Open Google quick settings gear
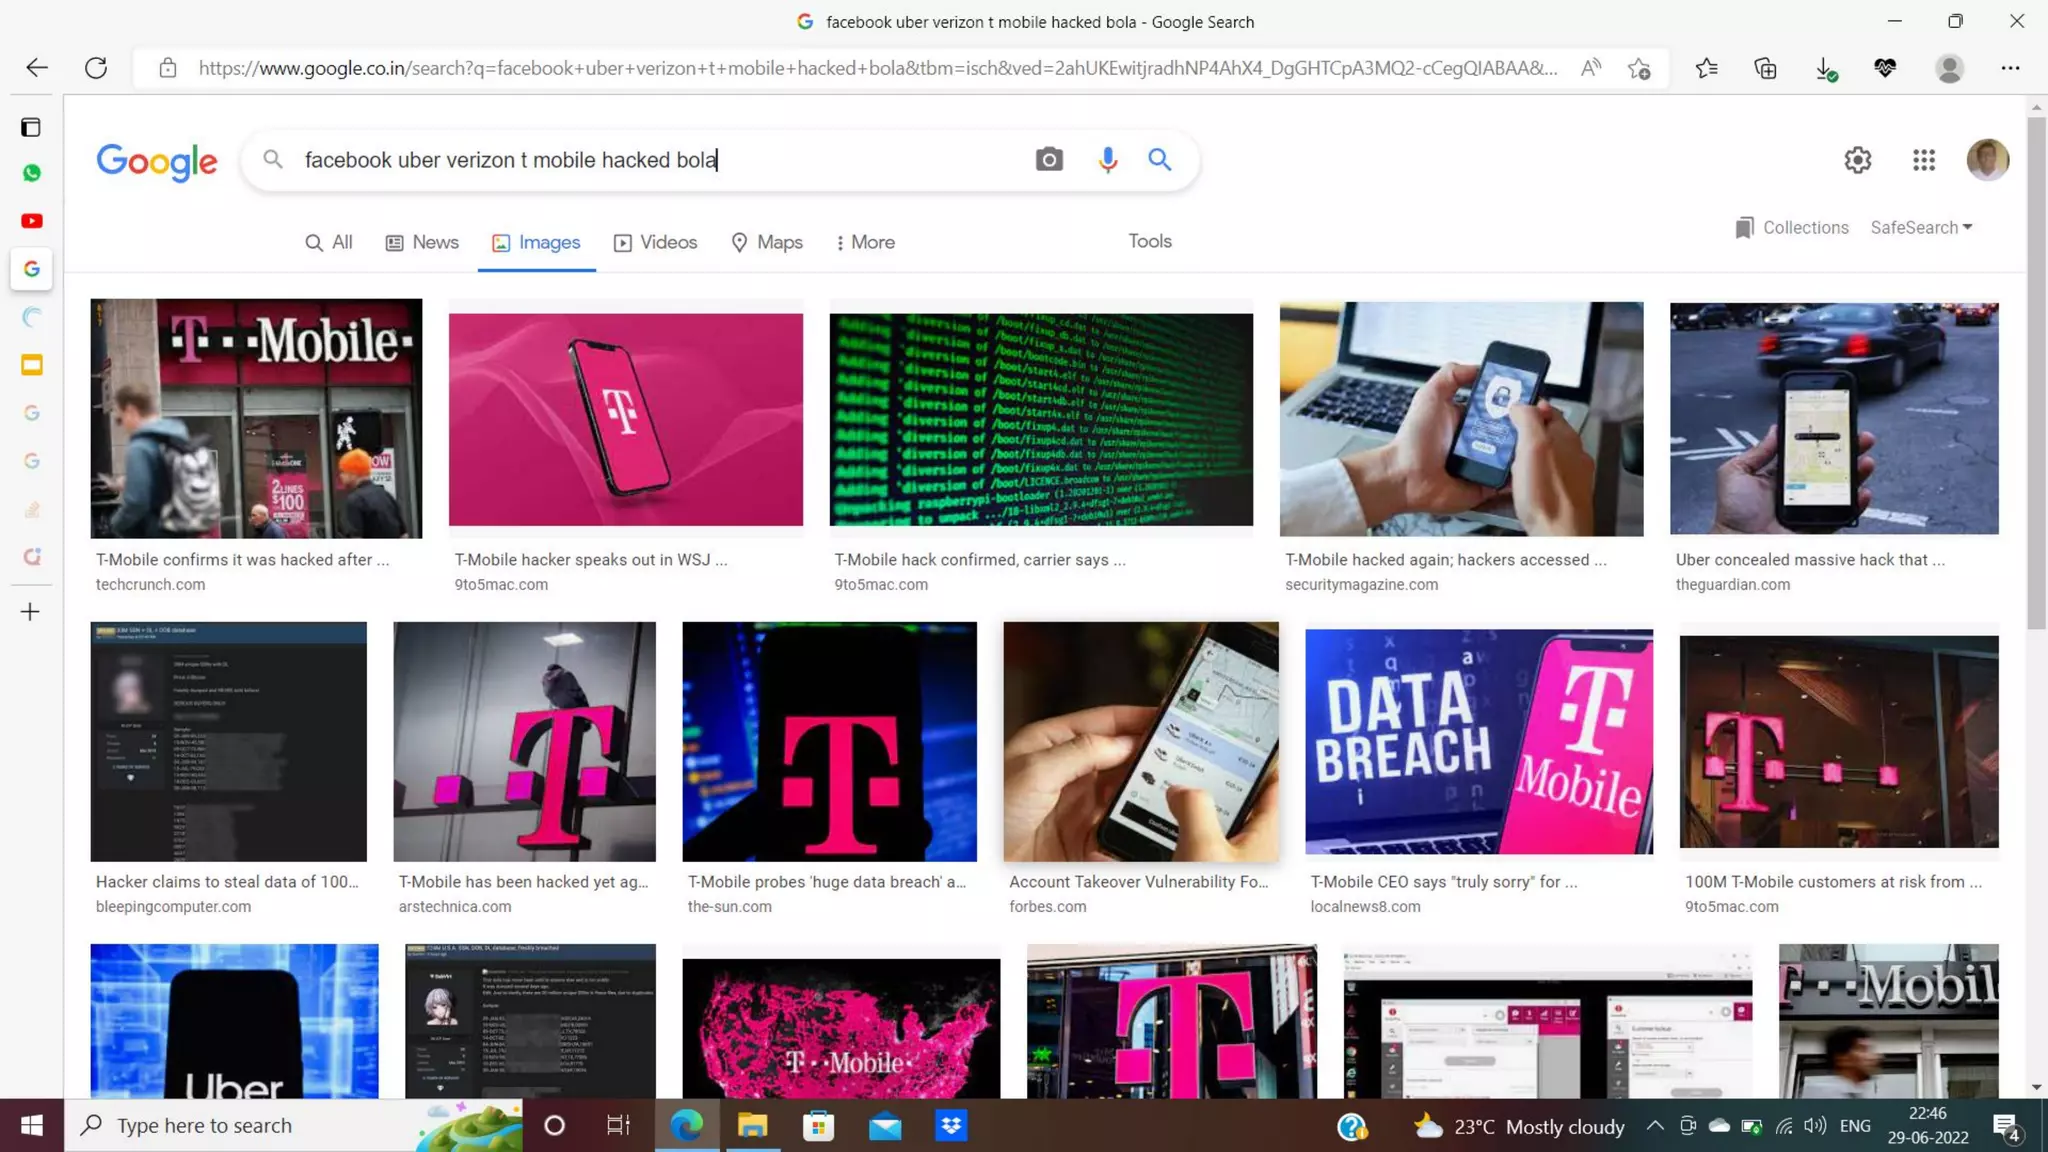The image size is (2048, 1152). click(1857, 160)
